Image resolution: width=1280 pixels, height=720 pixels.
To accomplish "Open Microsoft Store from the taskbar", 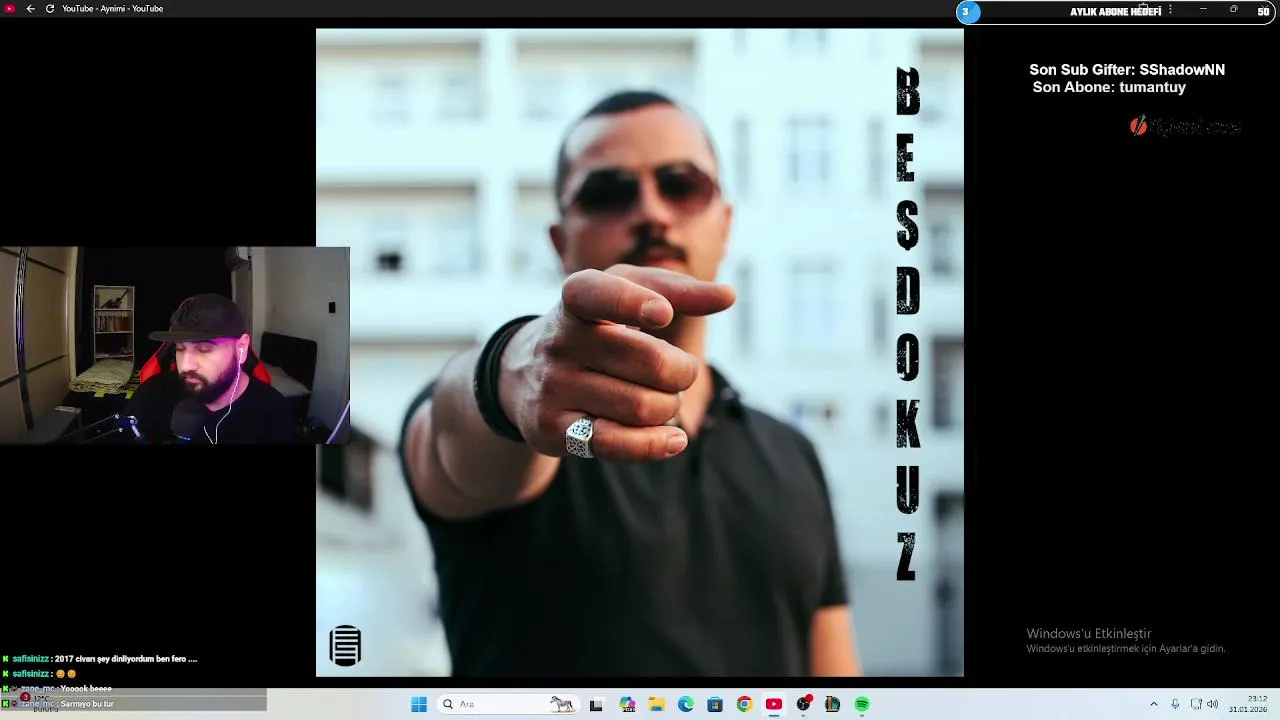I will coord(715,704).
